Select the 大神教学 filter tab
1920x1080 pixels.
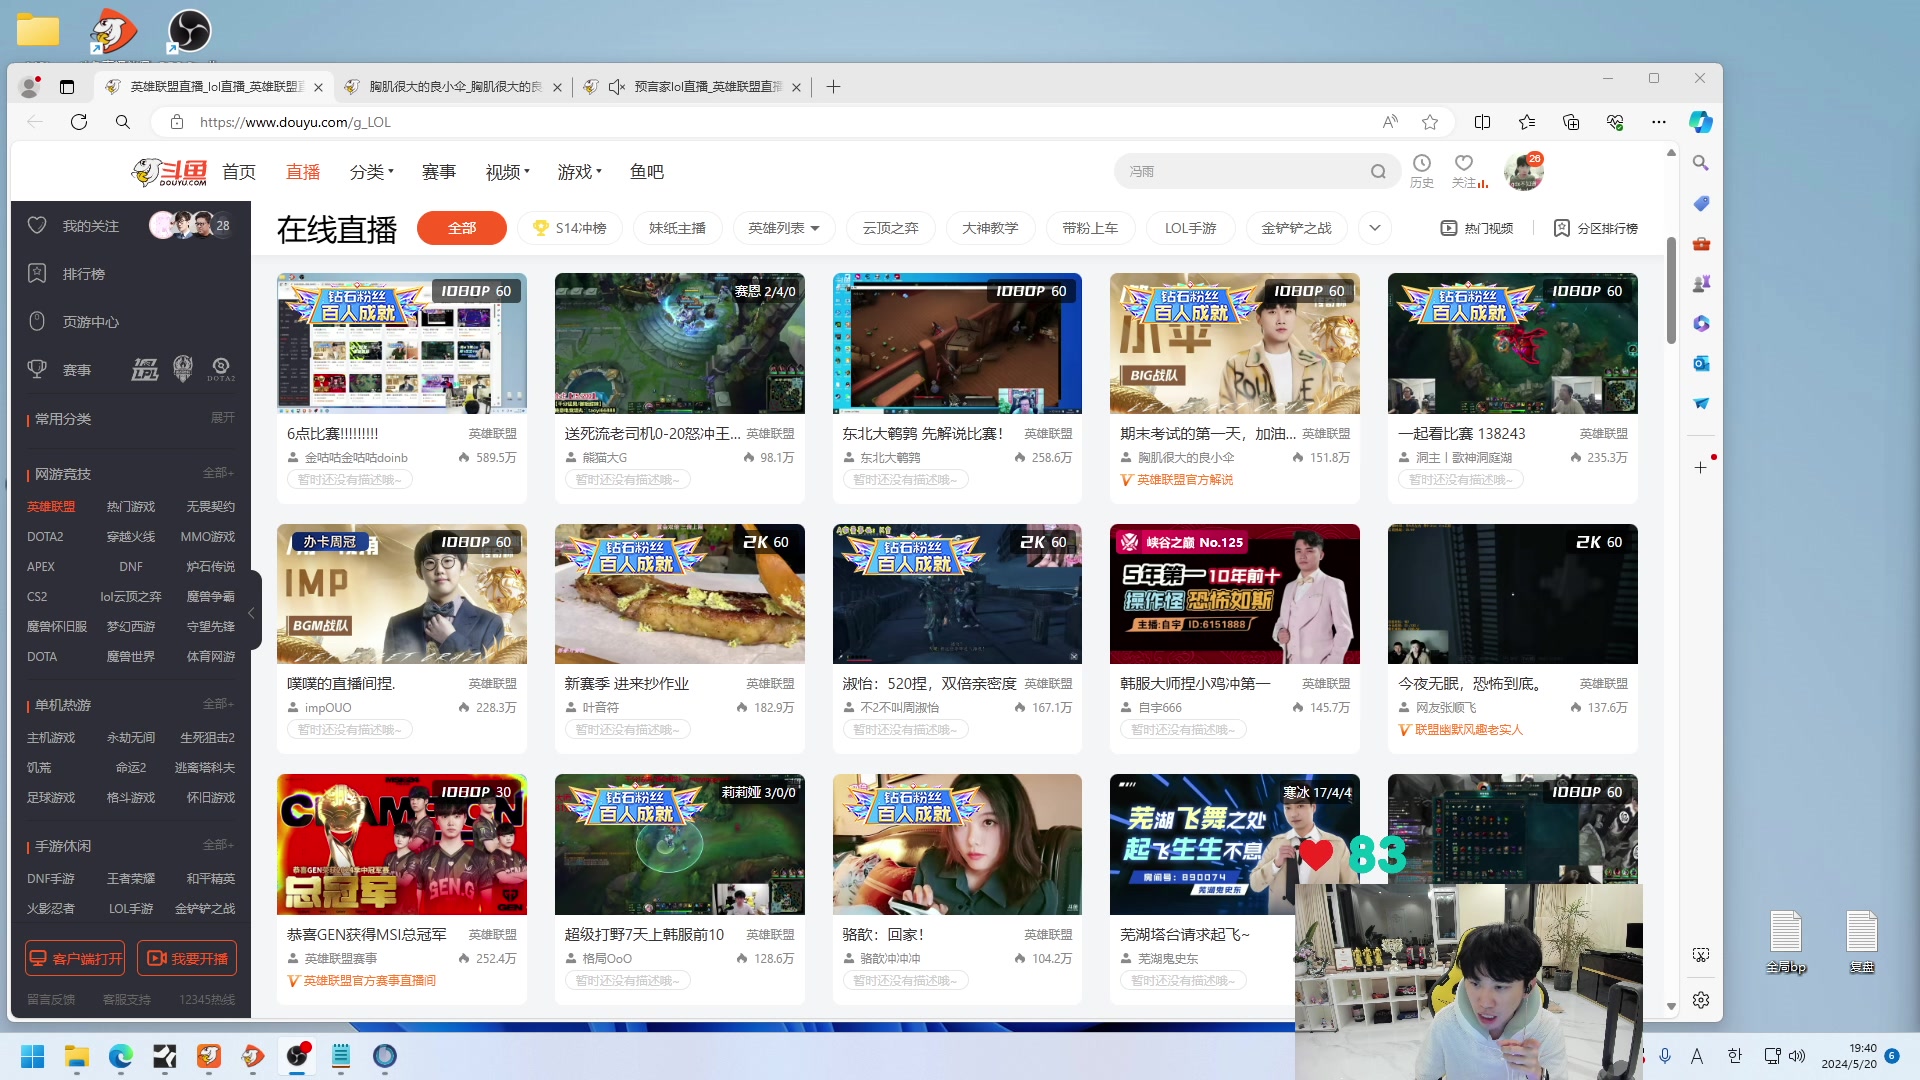coord(990,228)
